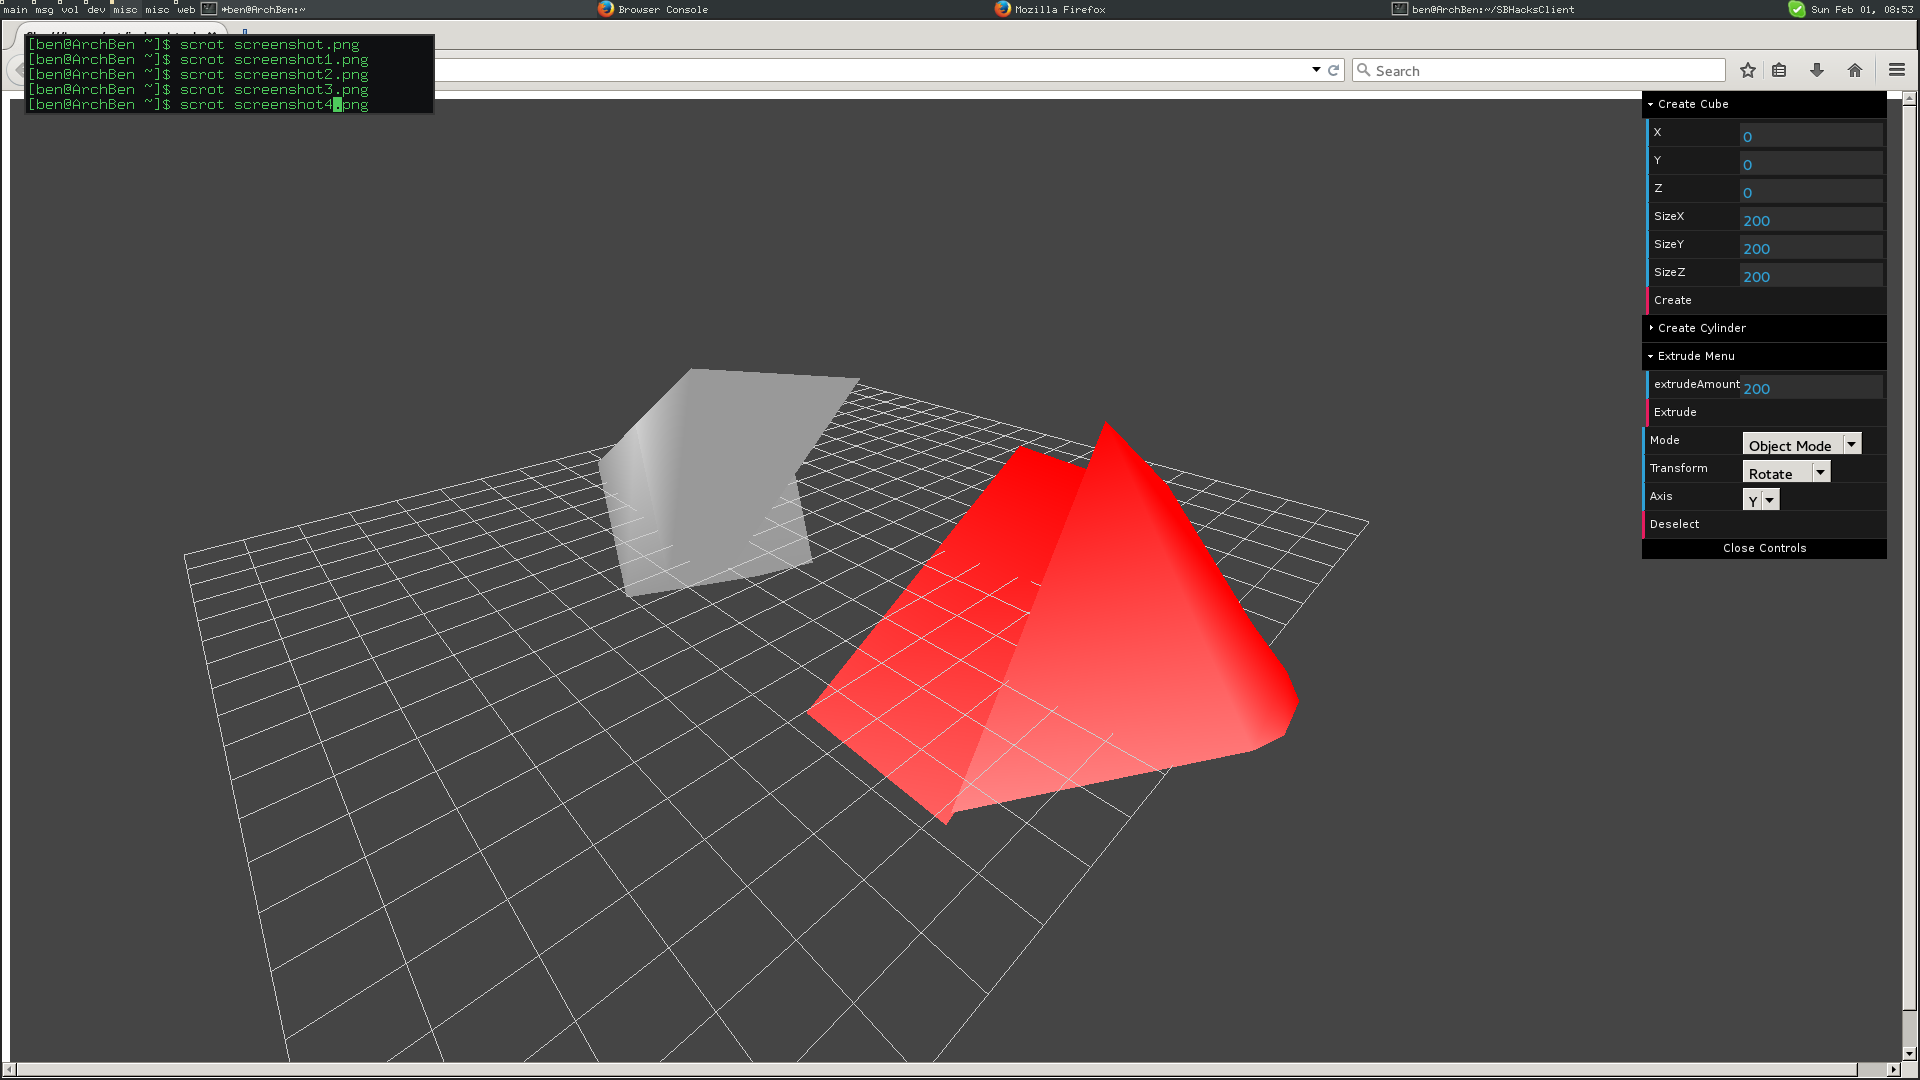The image size is (1920, 1080).
Task: Switch to SBHacksClient terminal taskbar window
Action: [1483, 9]
